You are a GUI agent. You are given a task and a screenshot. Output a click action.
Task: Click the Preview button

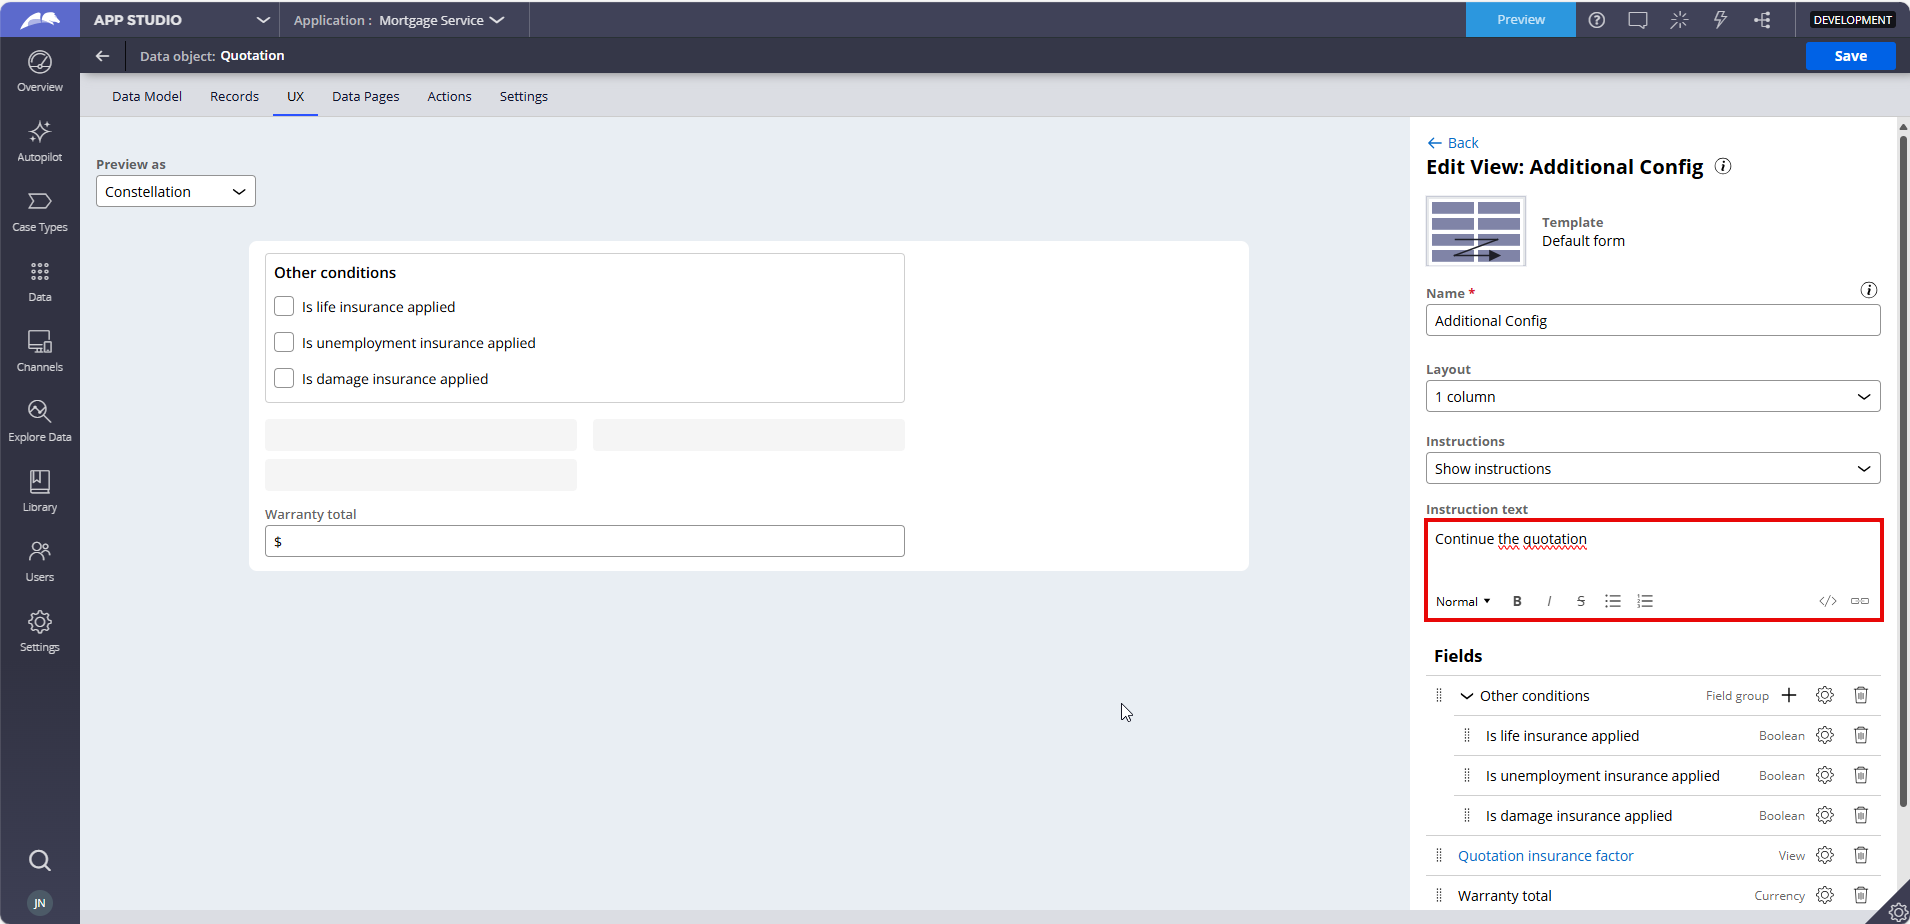click(1520, 20)
